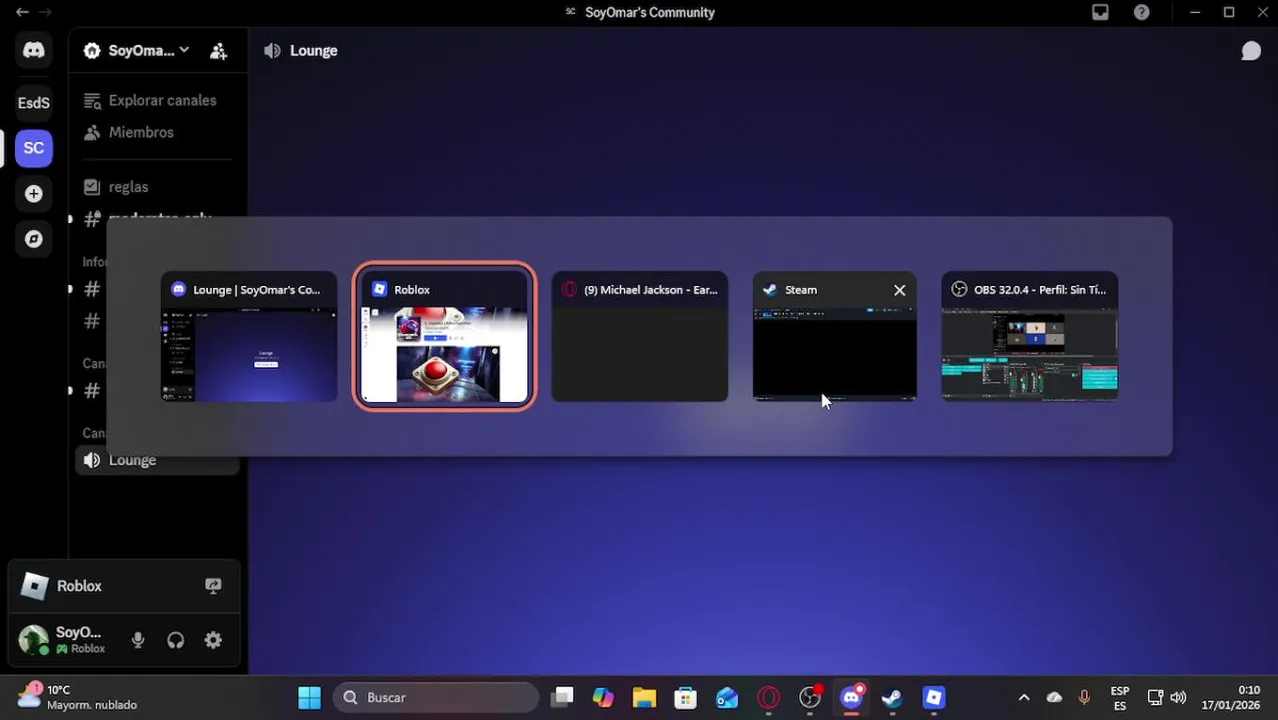This screenshot has height=720, width=1278.
Task: Switch to Michael Jackson Opera window thumbnail
Action: 640,337
